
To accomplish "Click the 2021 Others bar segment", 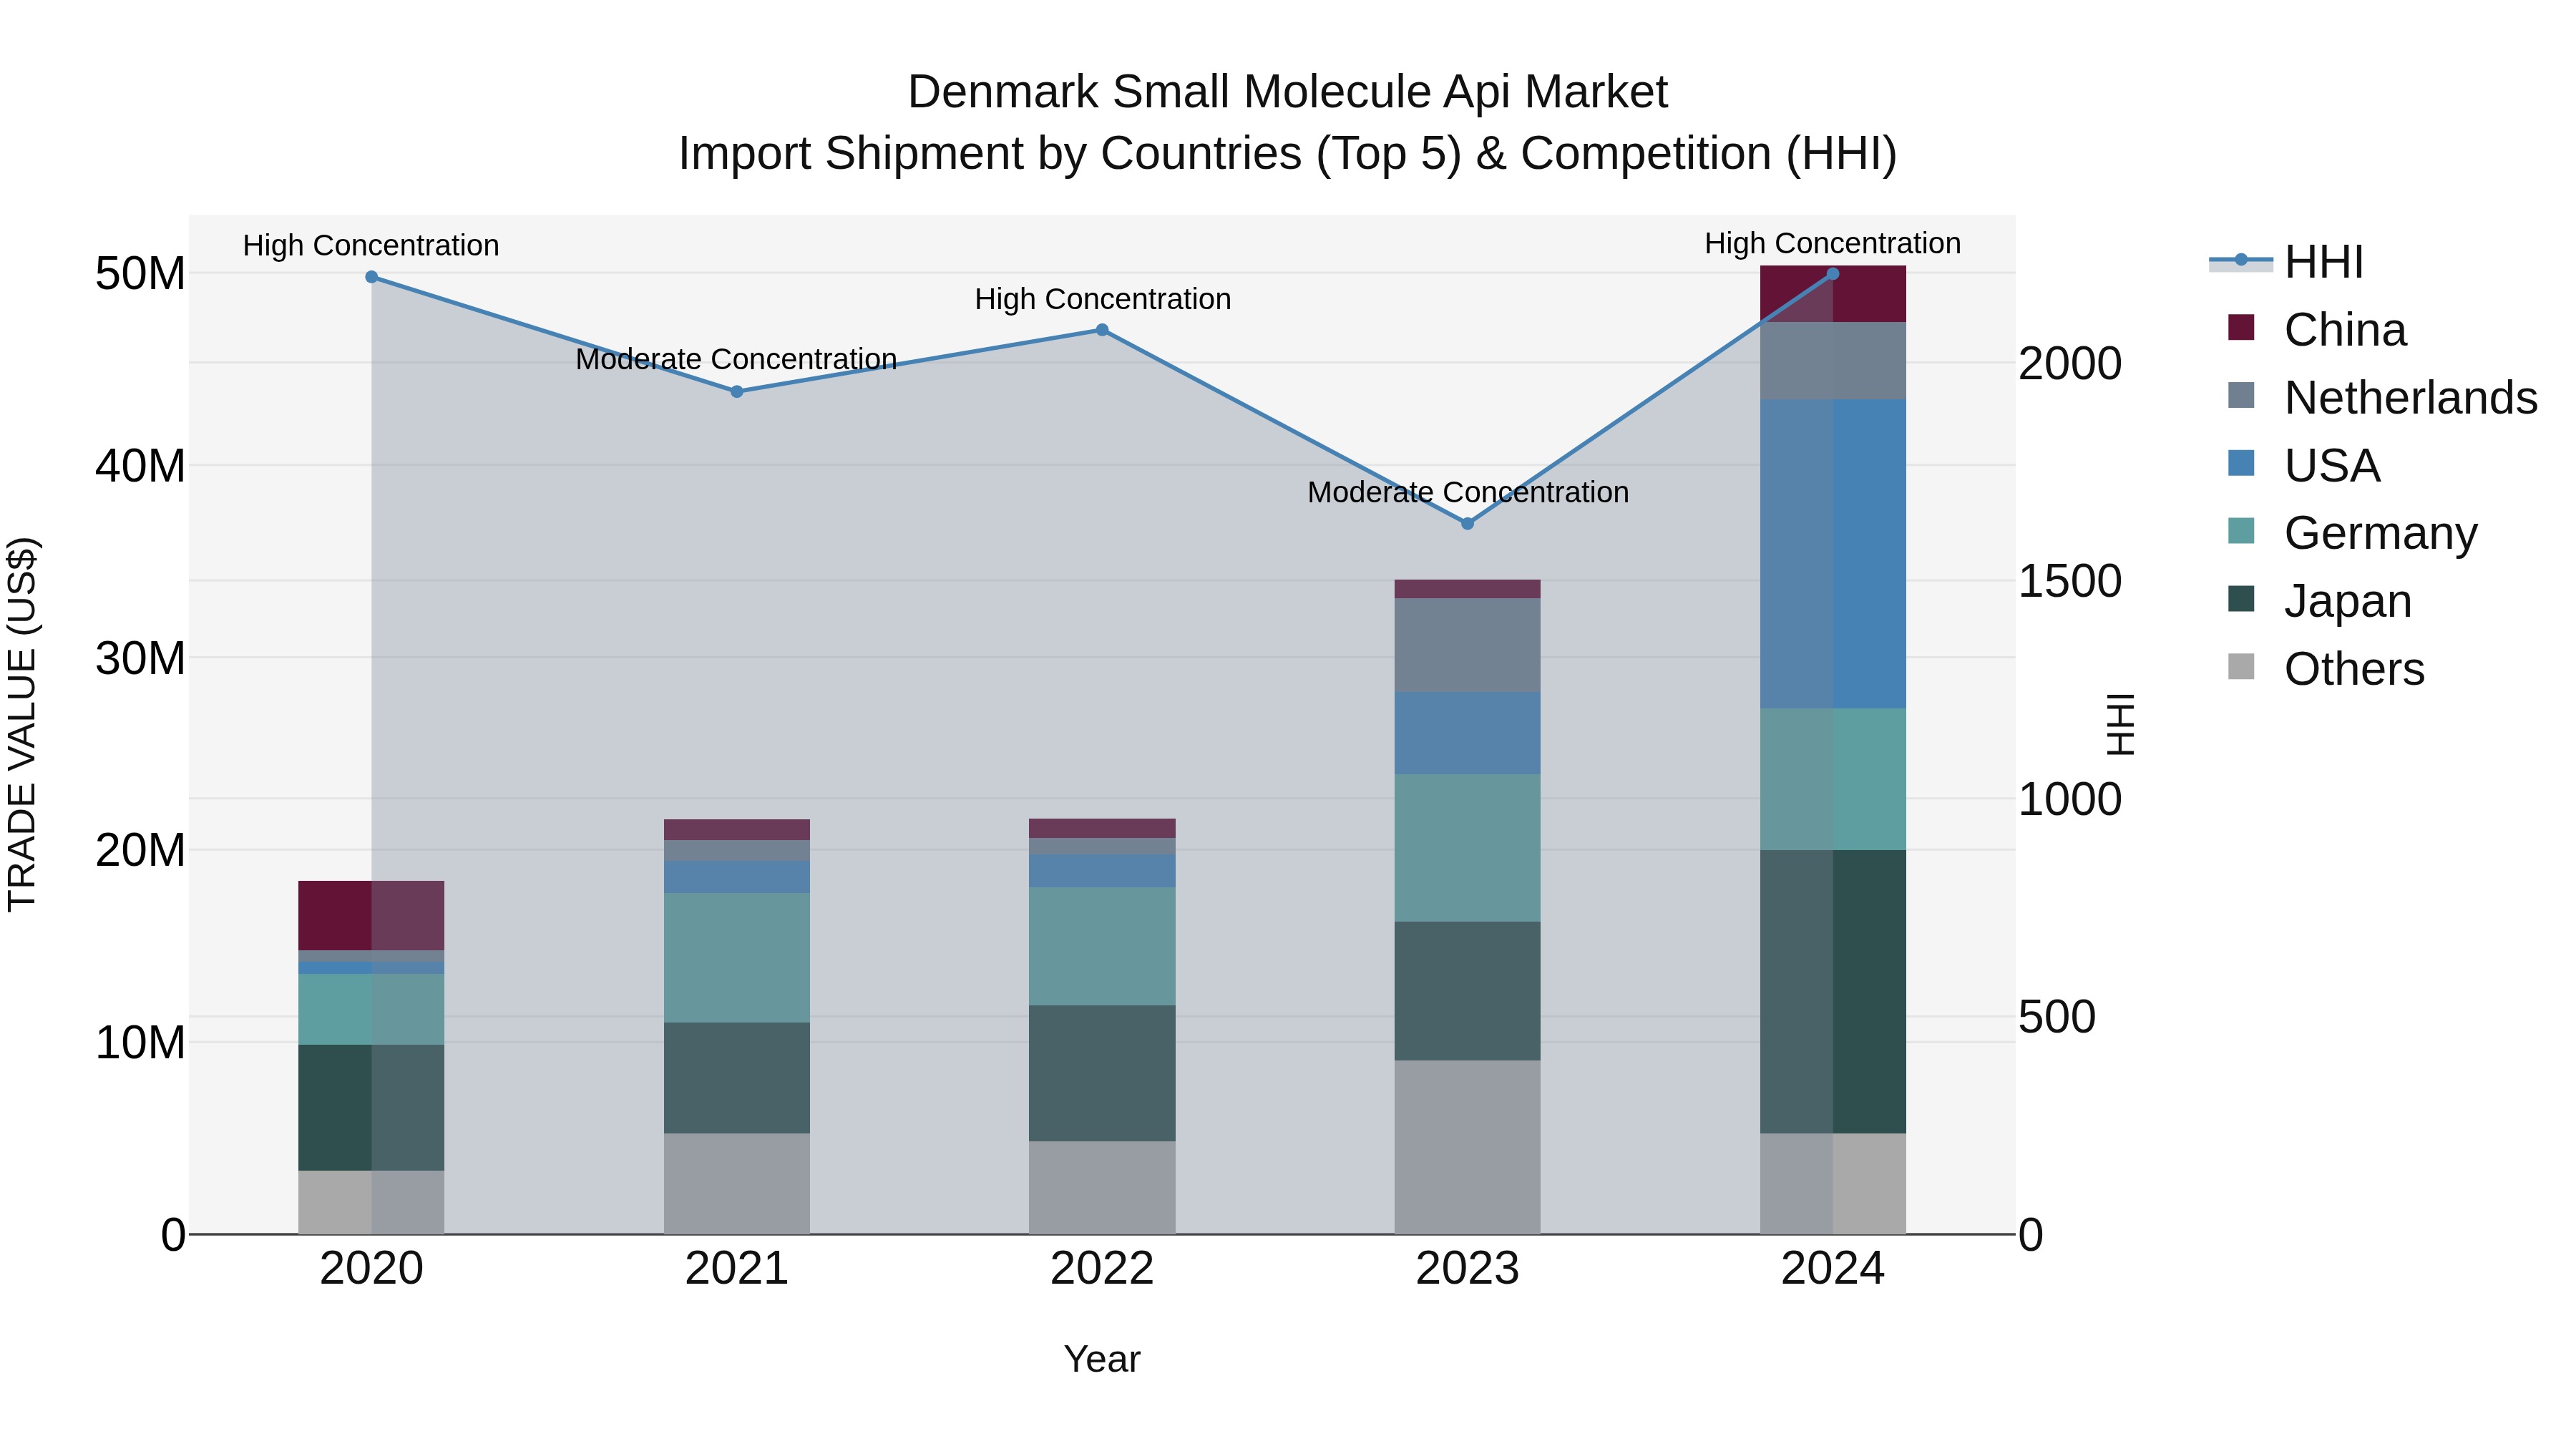I will (737, 1184).
